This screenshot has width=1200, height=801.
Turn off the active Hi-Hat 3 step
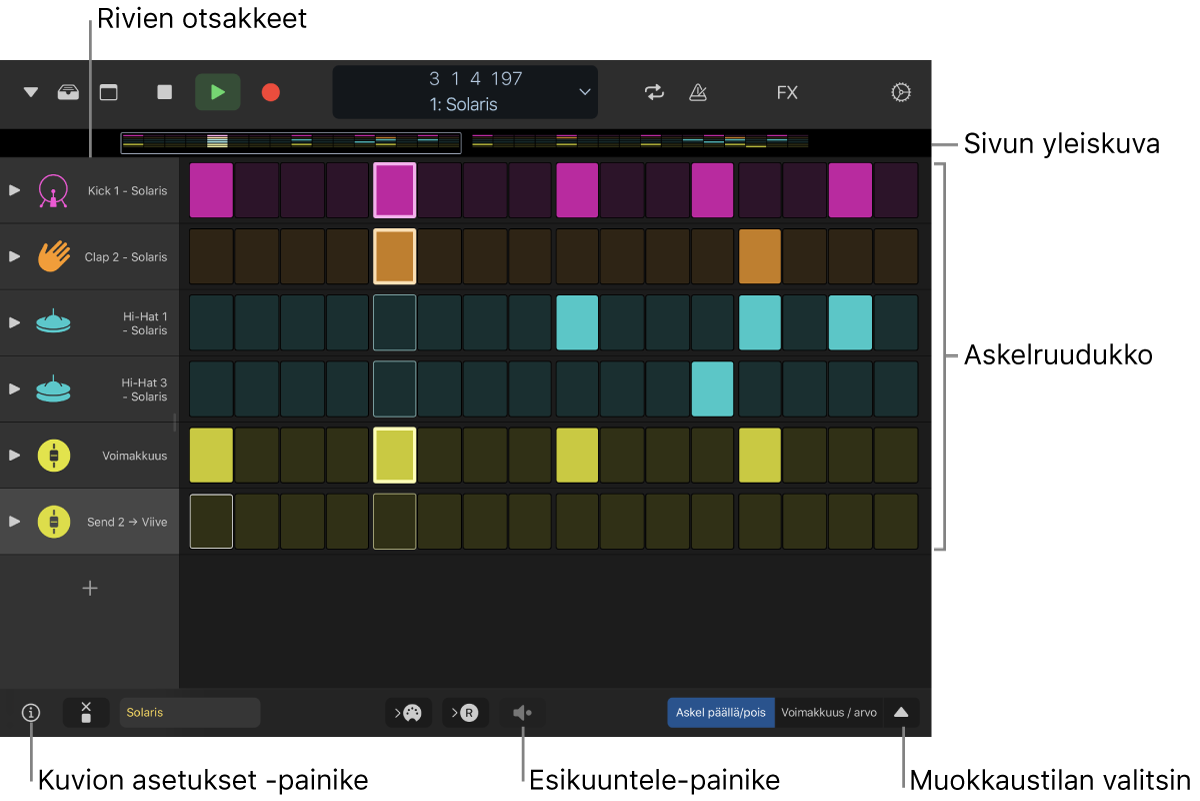click(713, 389)
